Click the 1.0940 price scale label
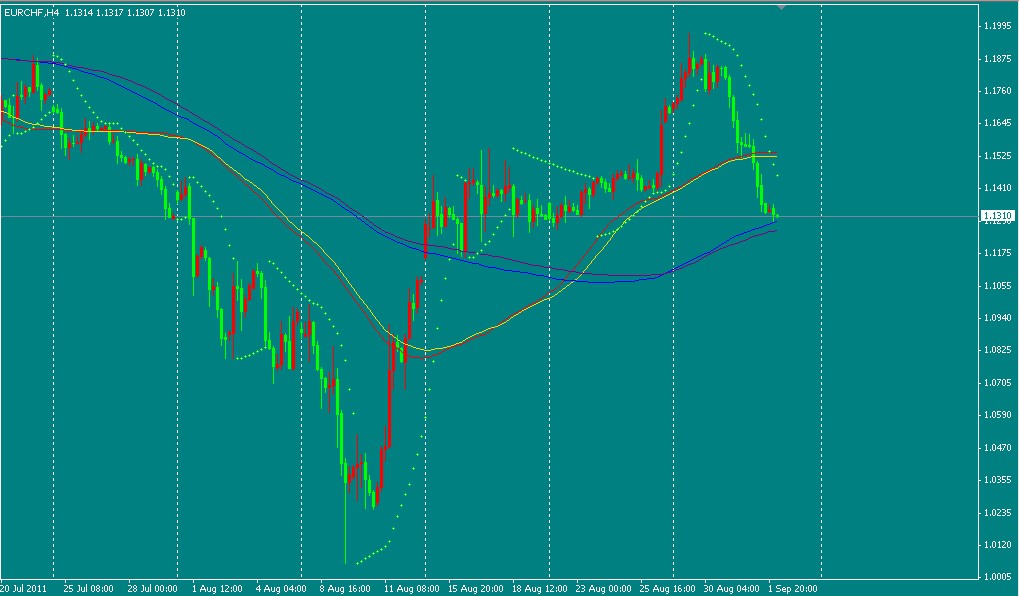The width and height of the screenshot is (1020, 596). pyautogui.click(x=997, y=318)
